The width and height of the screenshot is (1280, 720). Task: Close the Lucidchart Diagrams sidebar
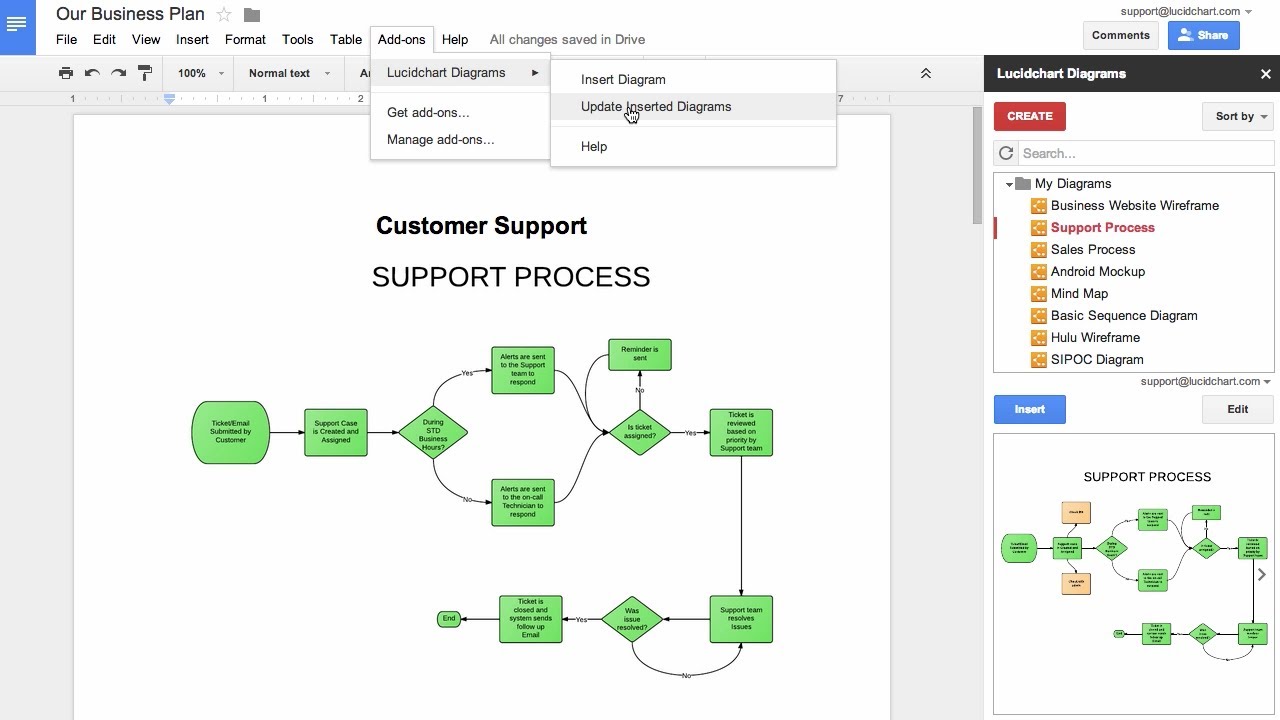click(x=1265, y=74)
